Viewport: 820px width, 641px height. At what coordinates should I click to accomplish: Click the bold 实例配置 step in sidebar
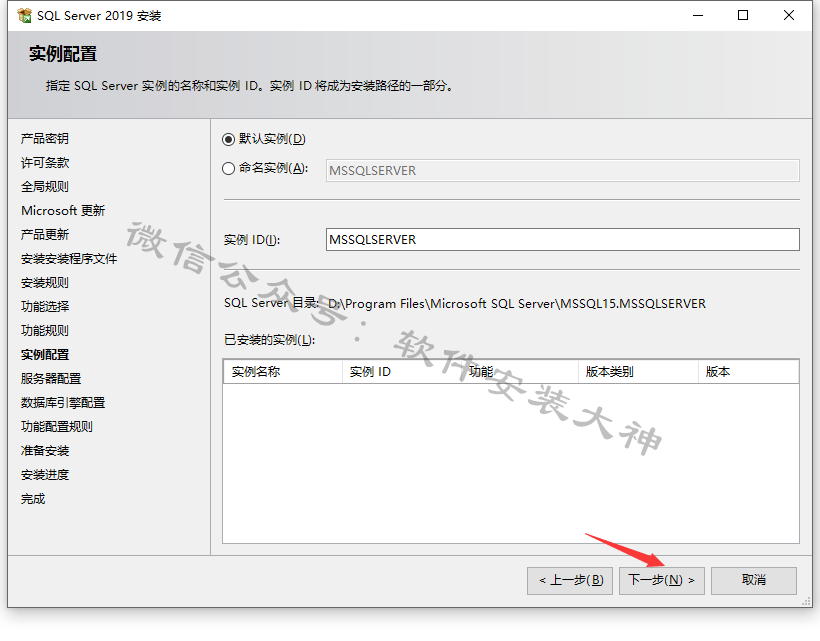coord(45,354)
